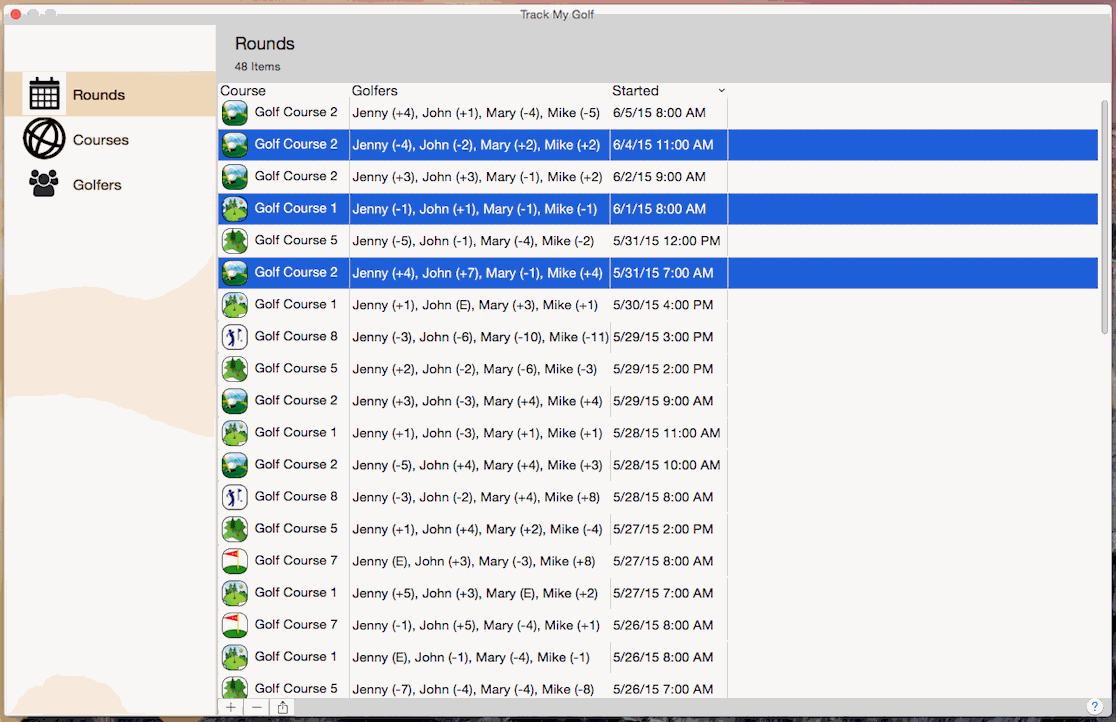Screen dimensions: 1116x722
Task: Click Golf Course 8 icon on 5/29/15 3:00 PM round
Action: coord(234,337)
